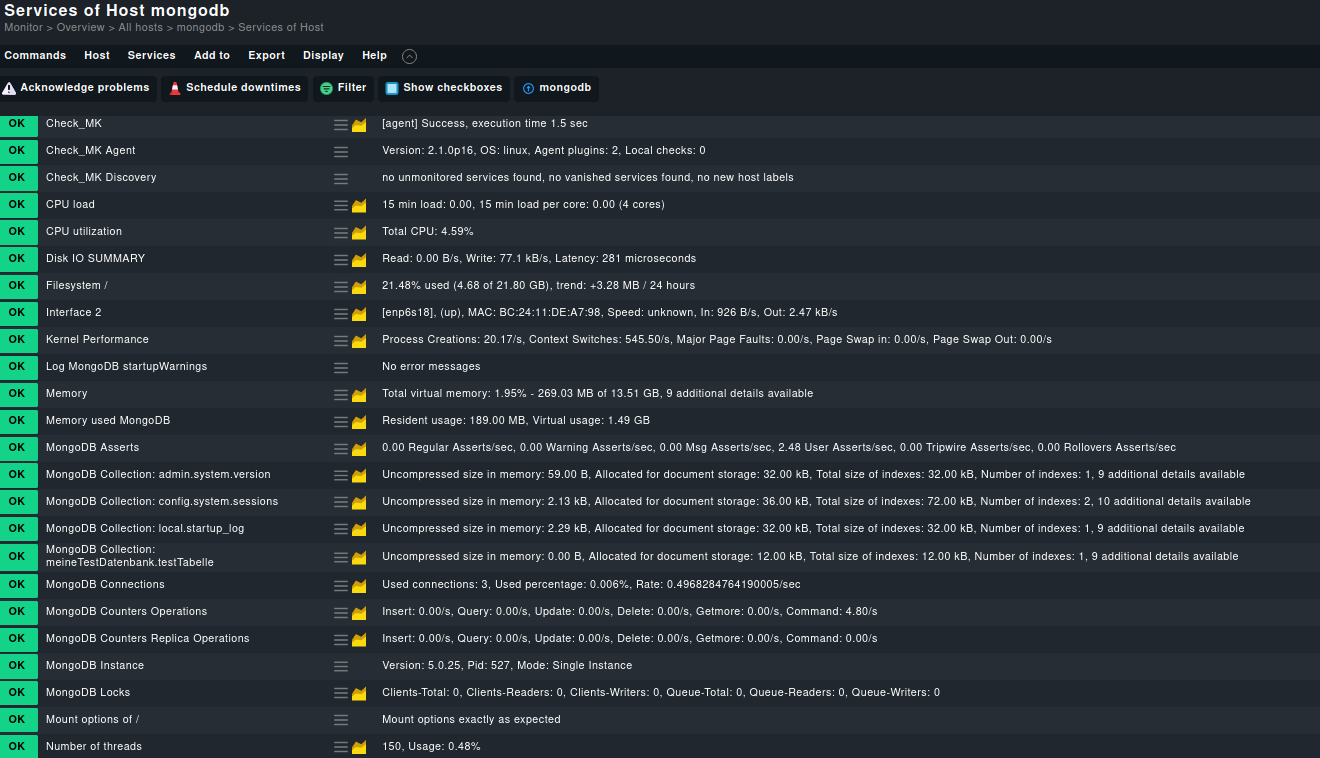Open graph icon for MongoDB Locks
Image resolution: width=1320 pixels, height=758 pixels.
point(359,693)
